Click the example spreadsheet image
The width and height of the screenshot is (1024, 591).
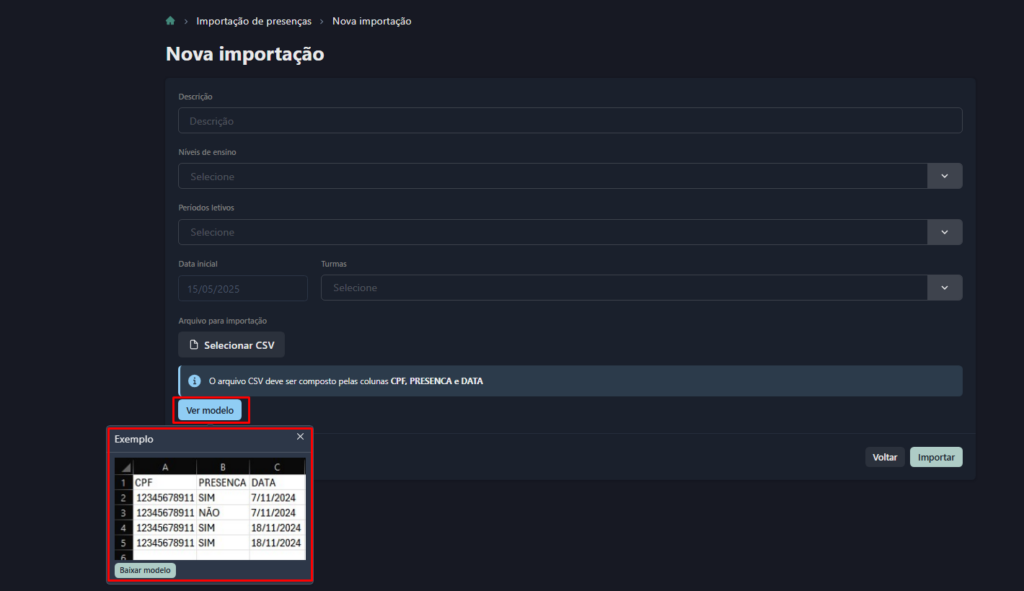pyautogui.click(x=210, y=508)
